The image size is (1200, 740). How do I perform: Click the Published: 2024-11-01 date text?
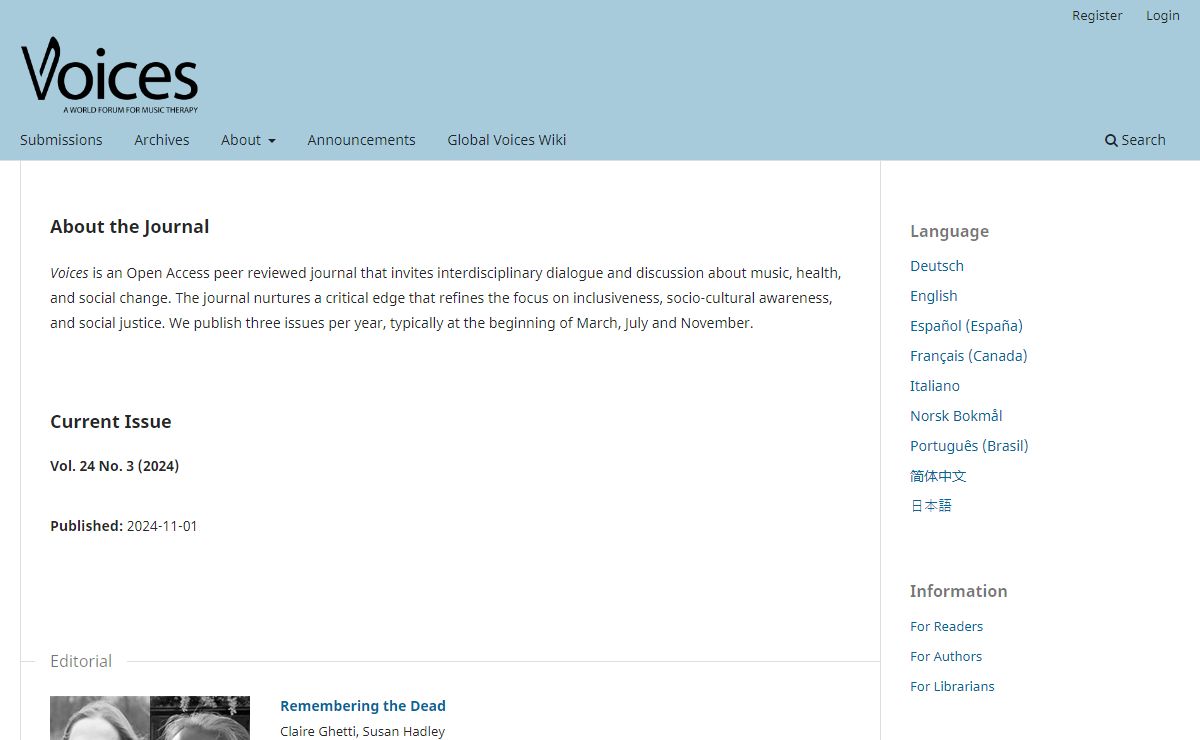click(x=124, y=526)
